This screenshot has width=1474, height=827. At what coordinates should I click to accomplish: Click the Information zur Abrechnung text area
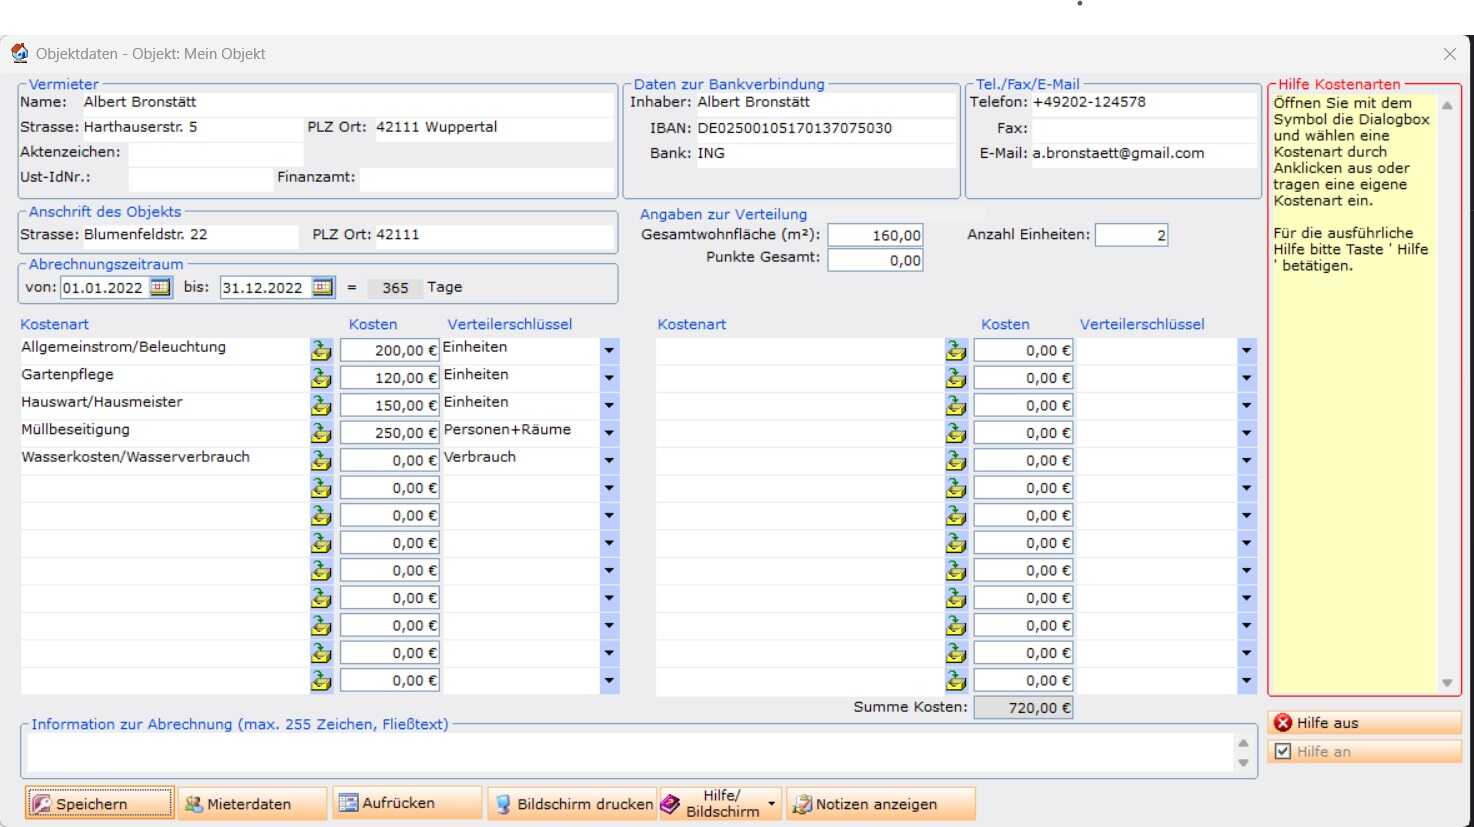point(628,753)
